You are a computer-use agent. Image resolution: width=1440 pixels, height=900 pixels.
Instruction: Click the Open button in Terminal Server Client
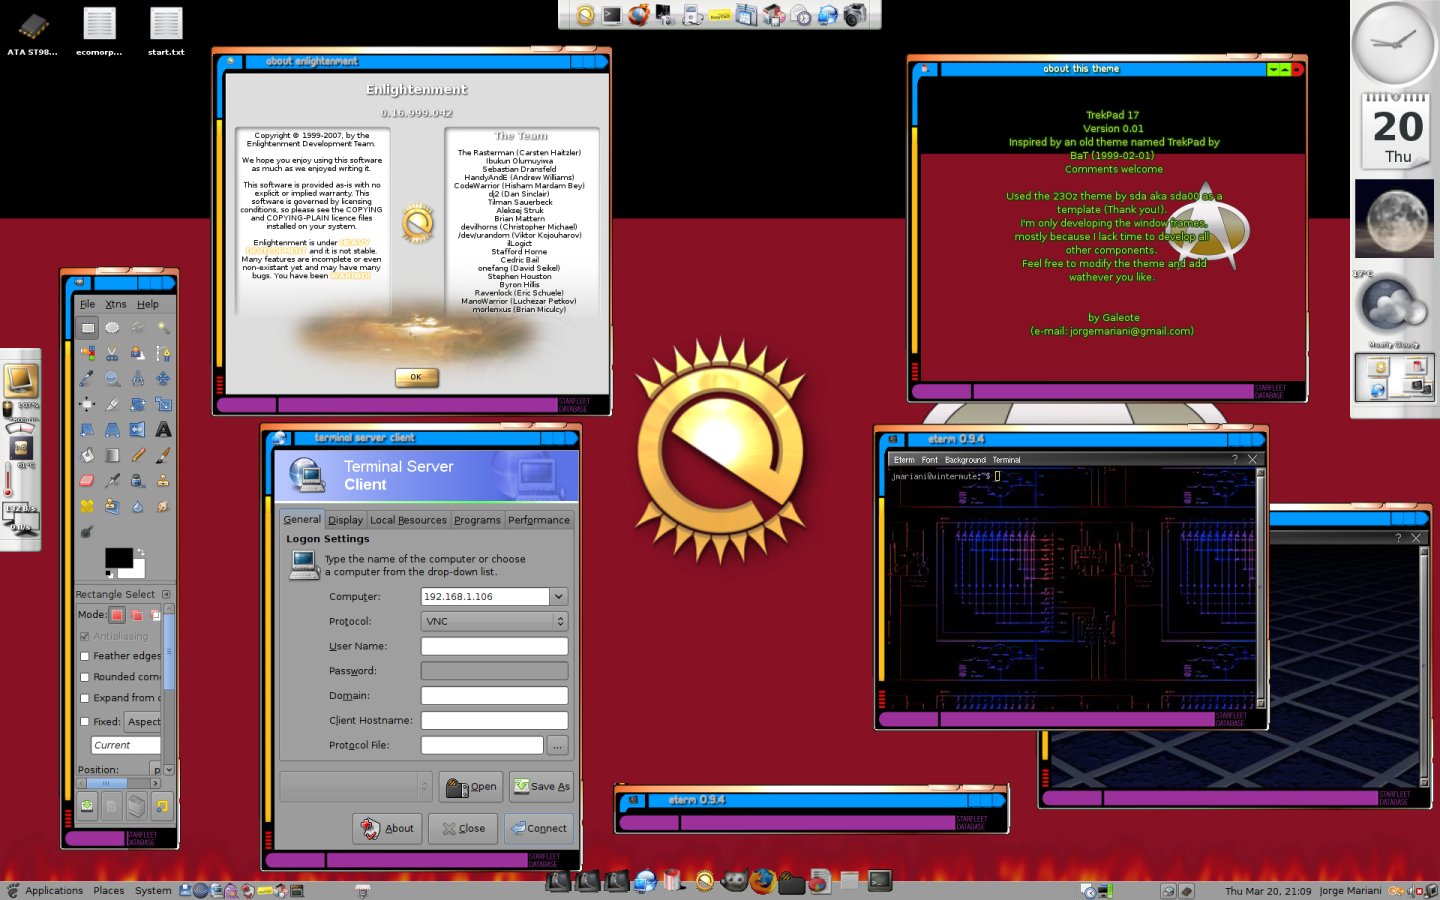(471, 786)
